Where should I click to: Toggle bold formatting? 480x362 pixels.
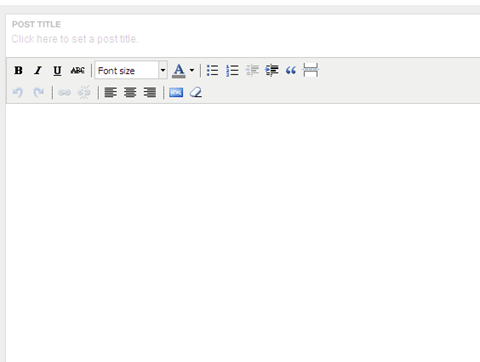coord(18,70)
